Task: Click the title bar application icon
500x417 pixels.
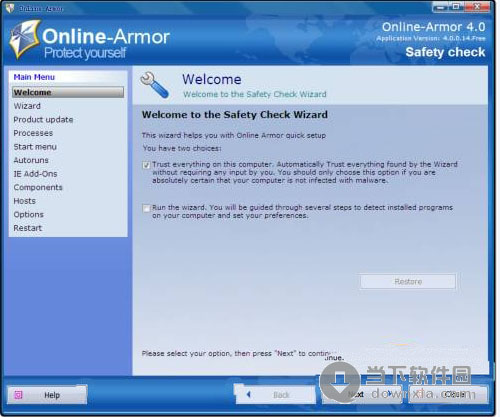Action: click(10, 8)
